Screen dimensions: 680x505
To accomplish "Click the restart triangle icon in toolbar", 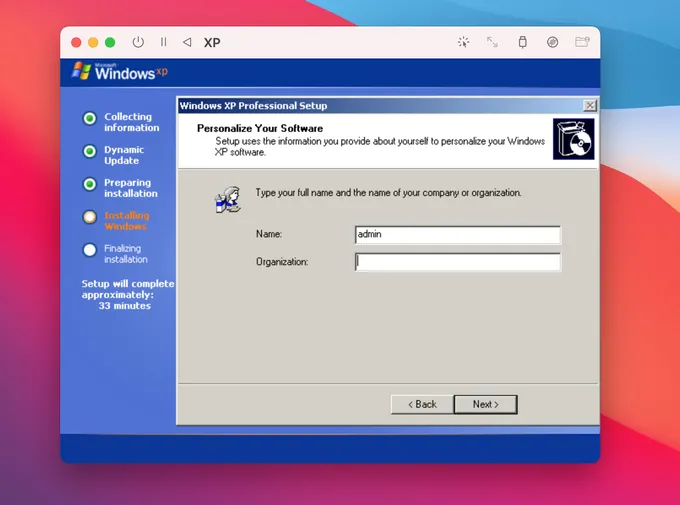I will tap(187, 42).
